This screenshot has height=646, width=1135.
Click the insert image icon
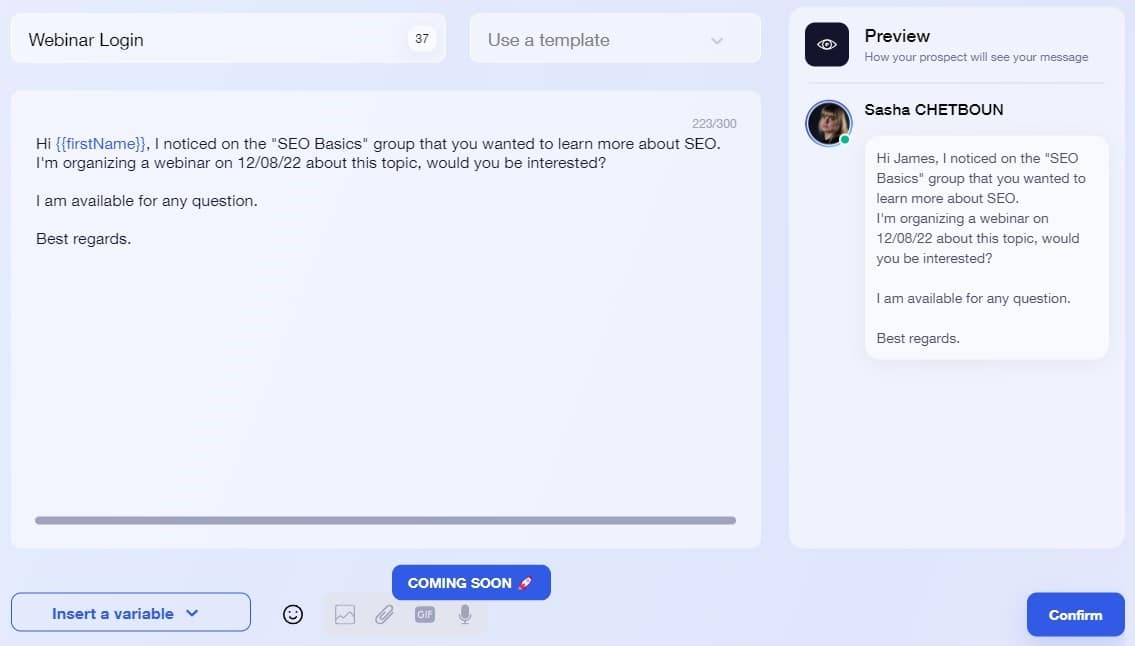pos(345,614)
